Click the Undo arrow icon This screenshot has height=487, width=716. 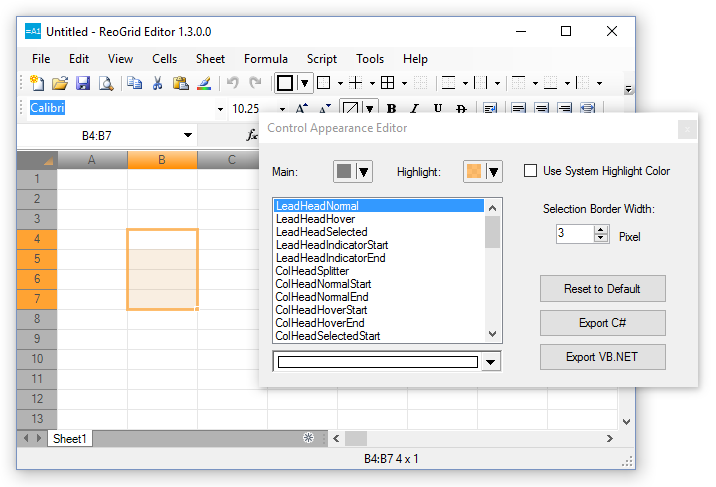click(x=232, y=83)
